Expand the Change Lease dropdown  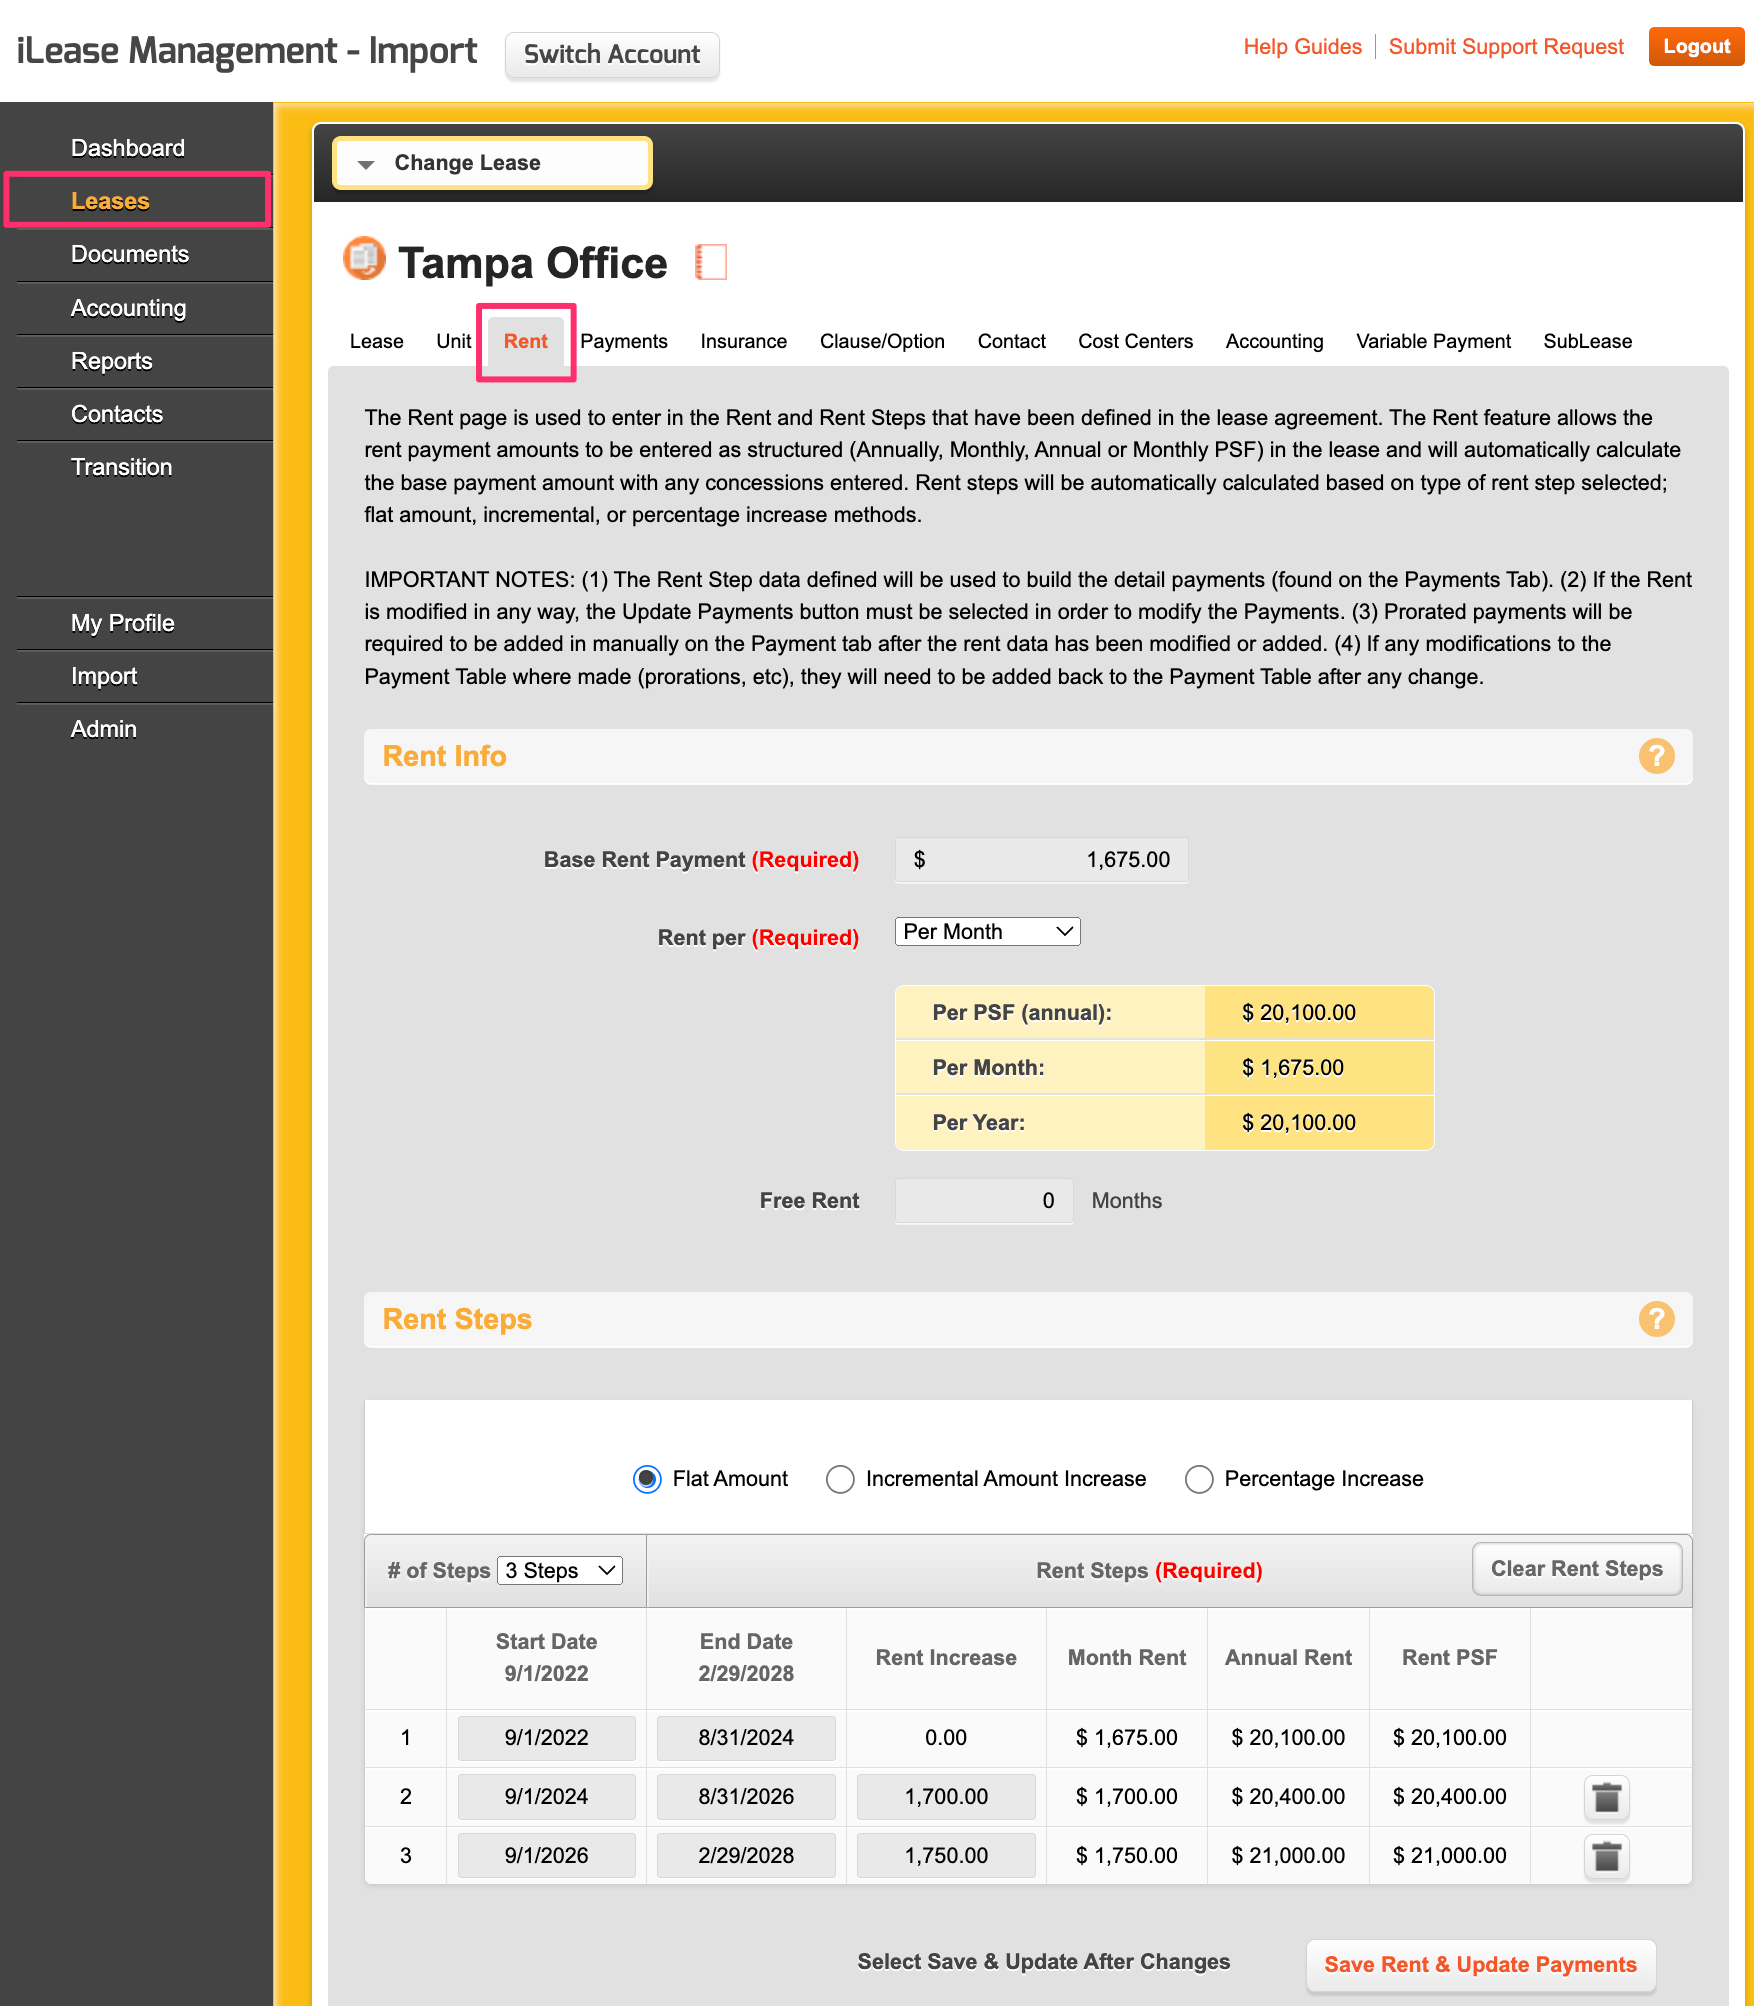pyautogui.click(x=492, y=163)
